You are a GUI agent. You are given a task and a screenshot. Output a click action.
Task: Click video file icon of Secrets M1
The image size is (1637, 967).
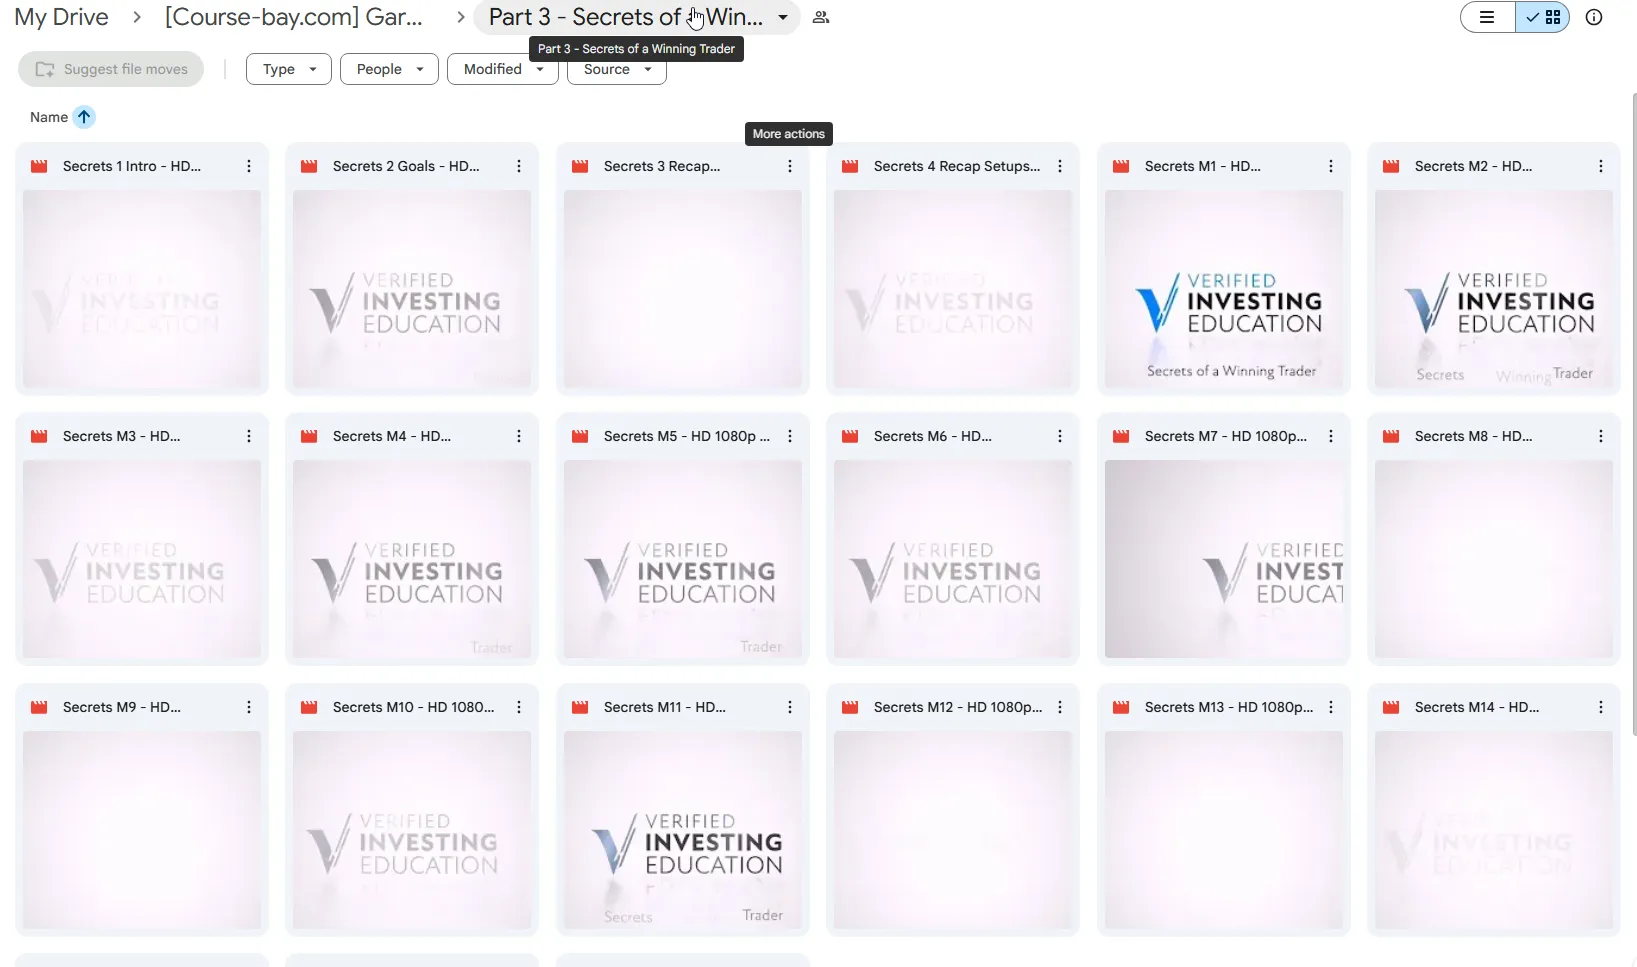coord(1121,166)
